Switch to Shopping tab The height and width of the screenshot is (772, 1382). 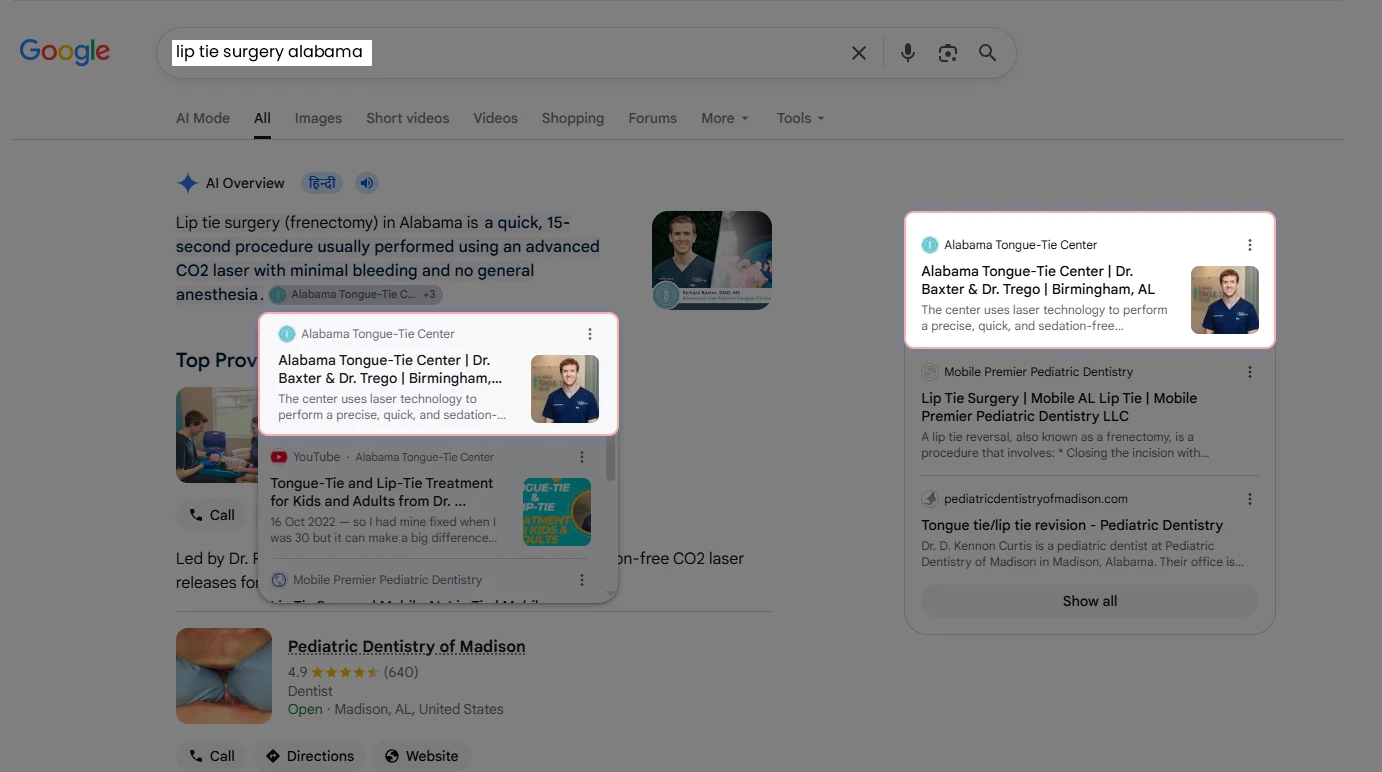[x=573, y=118]
